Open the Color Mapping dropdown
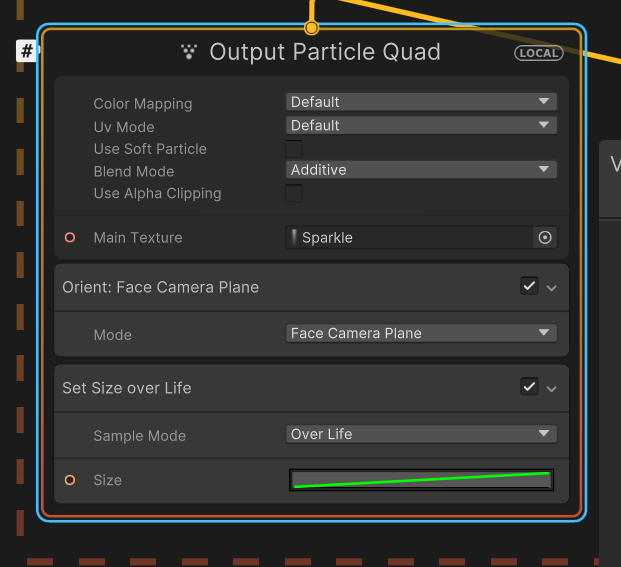 (421, 102)
